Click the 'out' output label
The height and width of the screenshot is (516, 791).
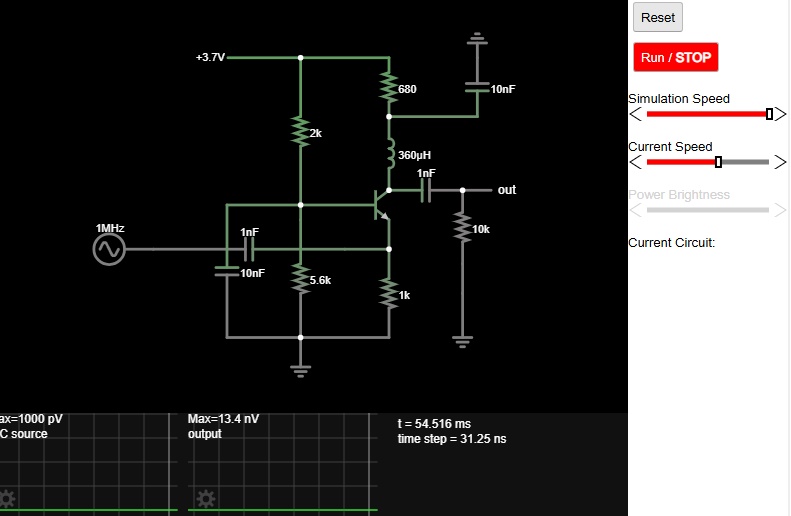[506, 190]
